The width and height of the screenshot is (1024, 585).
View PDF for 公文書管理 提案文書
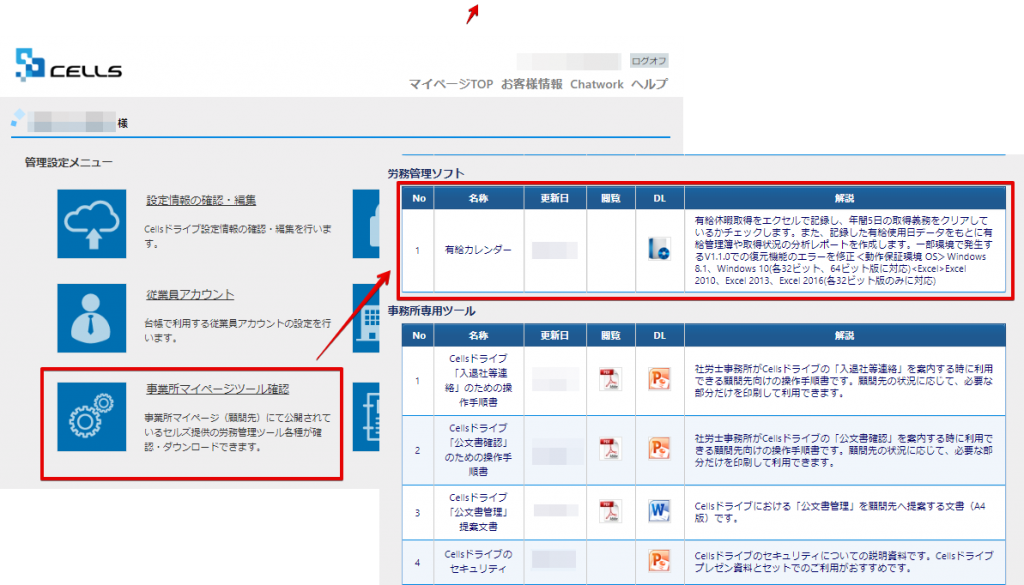click(610, 511)
